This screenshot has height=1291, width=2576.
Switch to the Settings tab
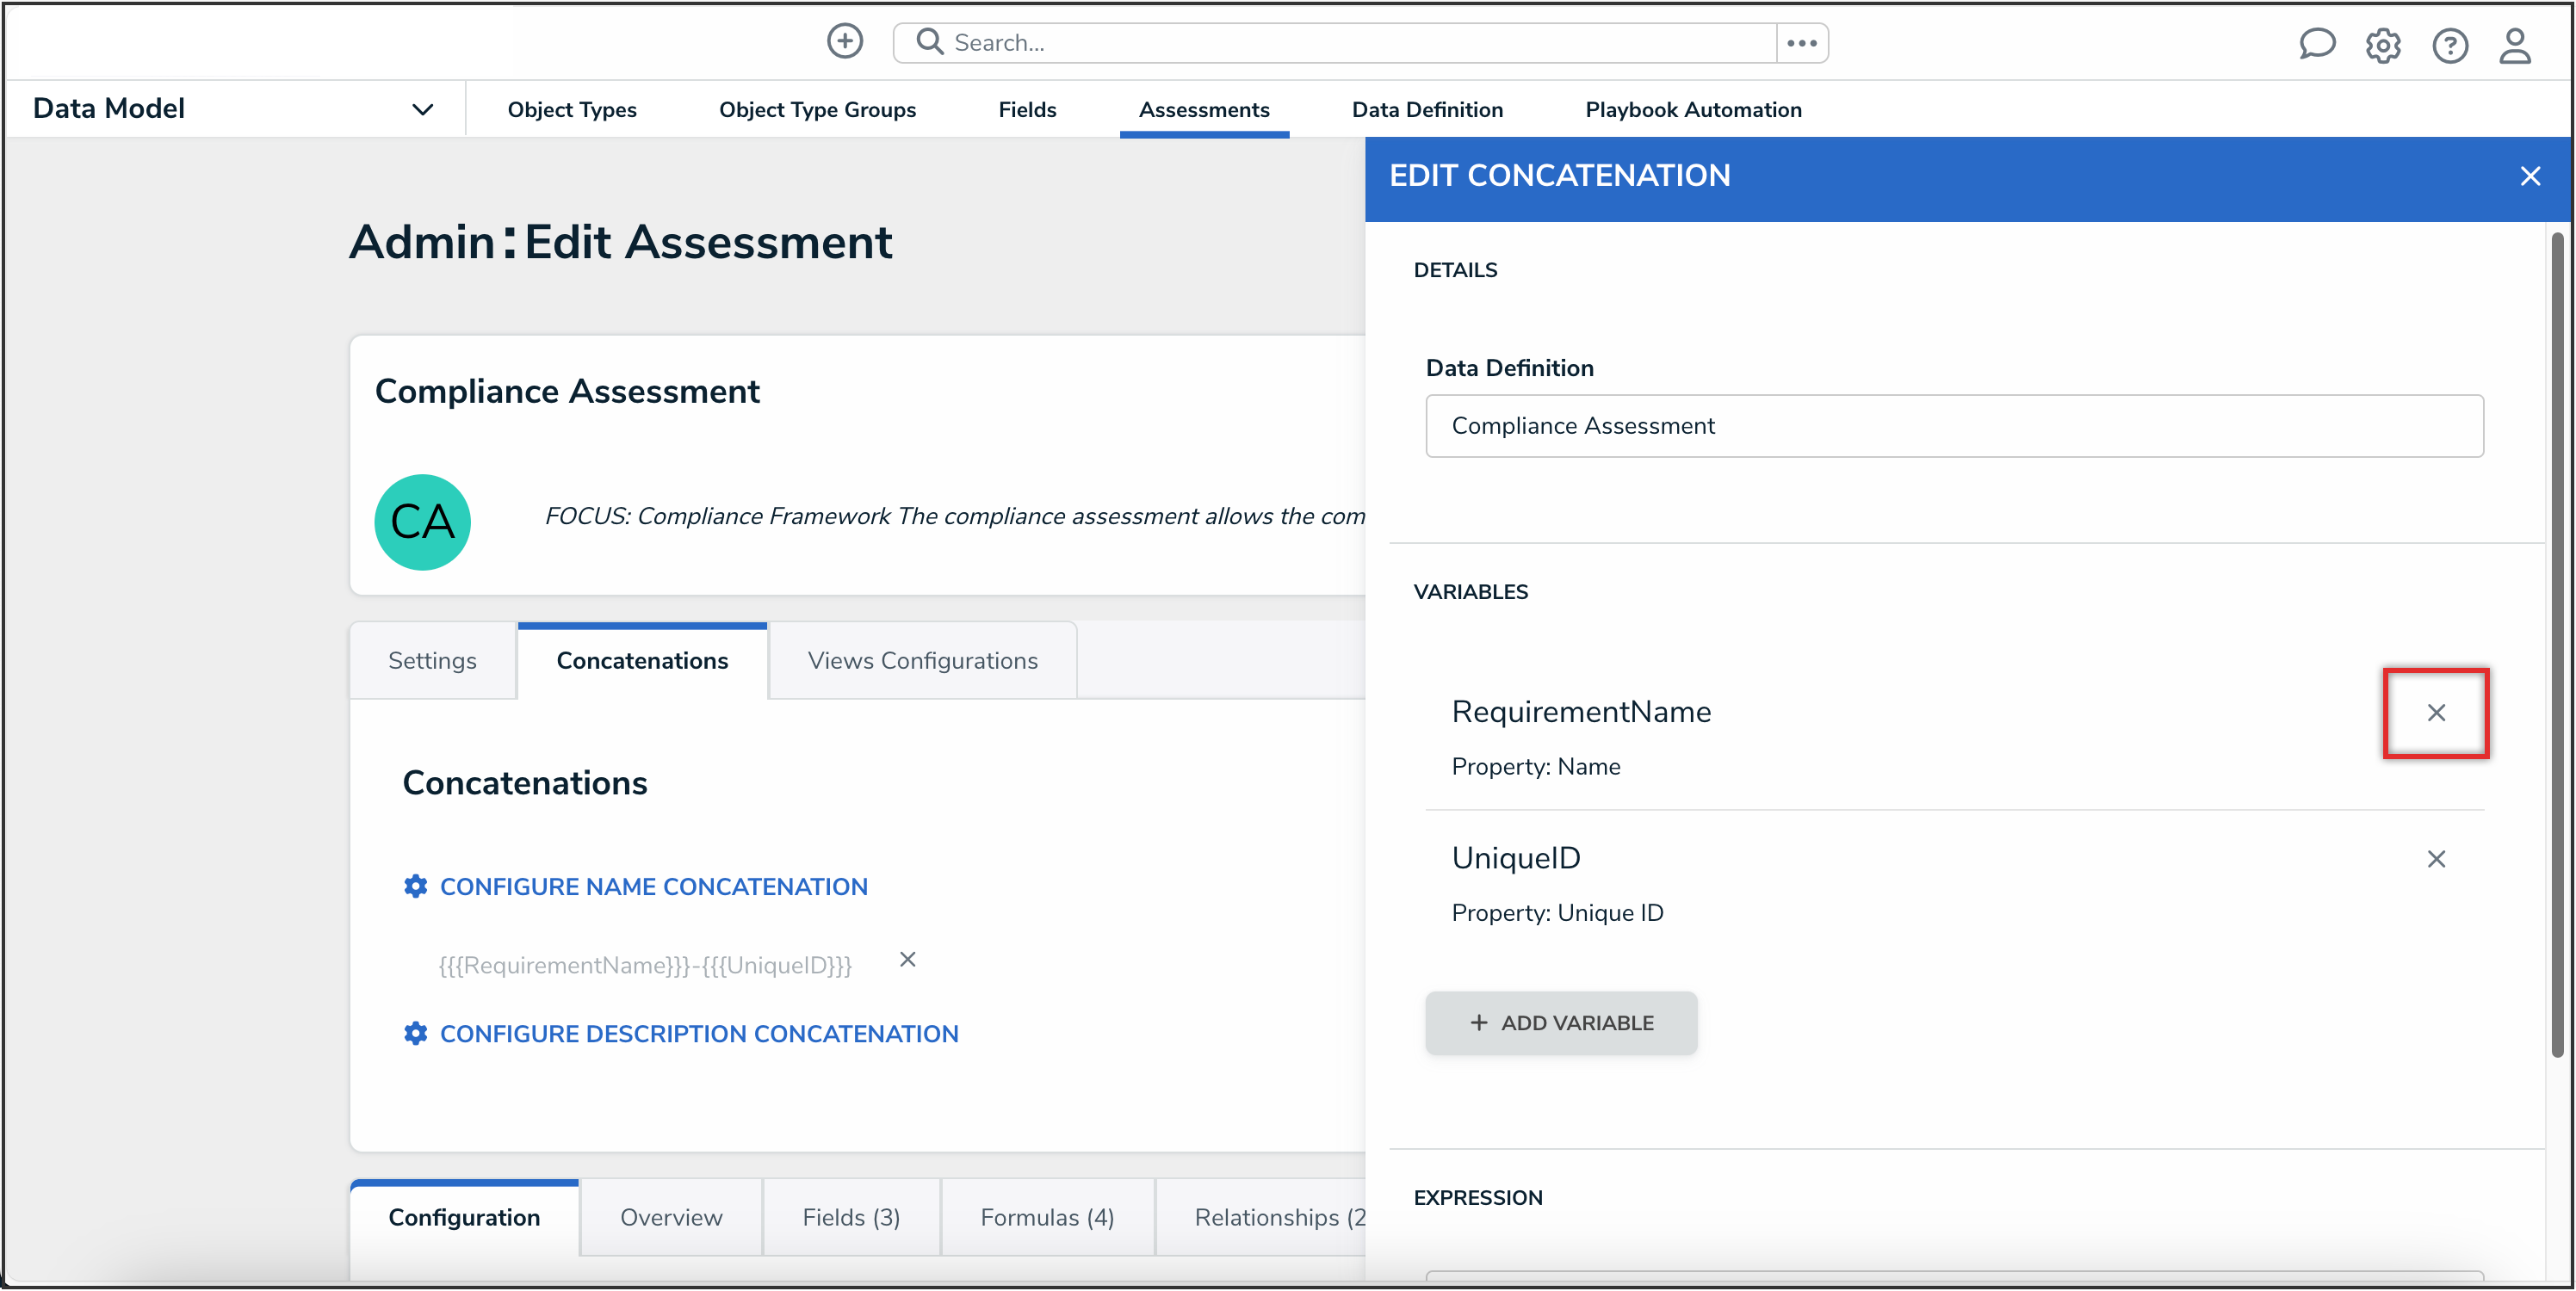point(432,661)
